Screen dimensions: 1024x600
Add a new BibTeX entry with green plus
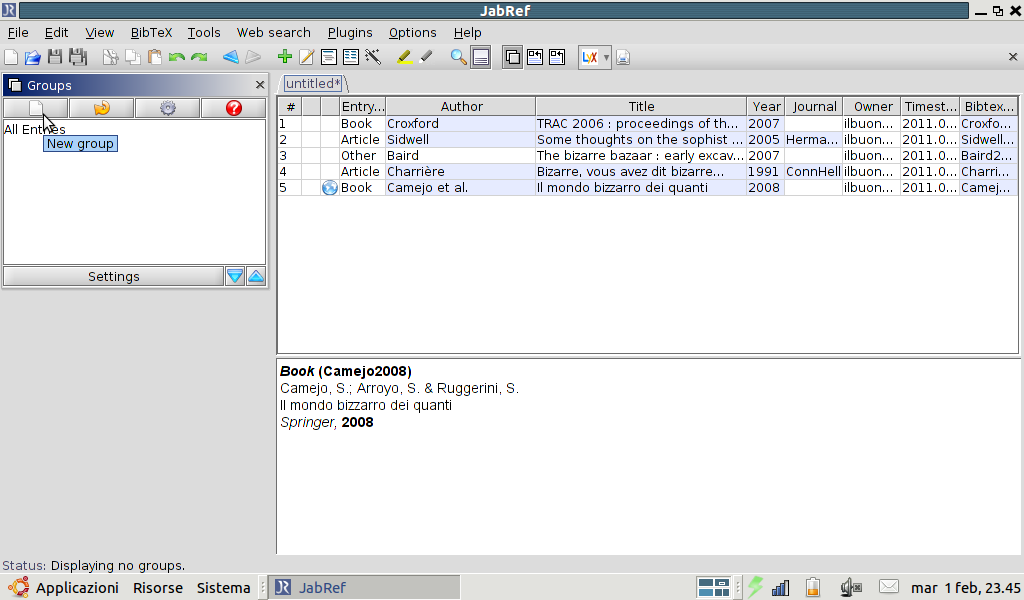pyautogui.click(x=284, y=57)
